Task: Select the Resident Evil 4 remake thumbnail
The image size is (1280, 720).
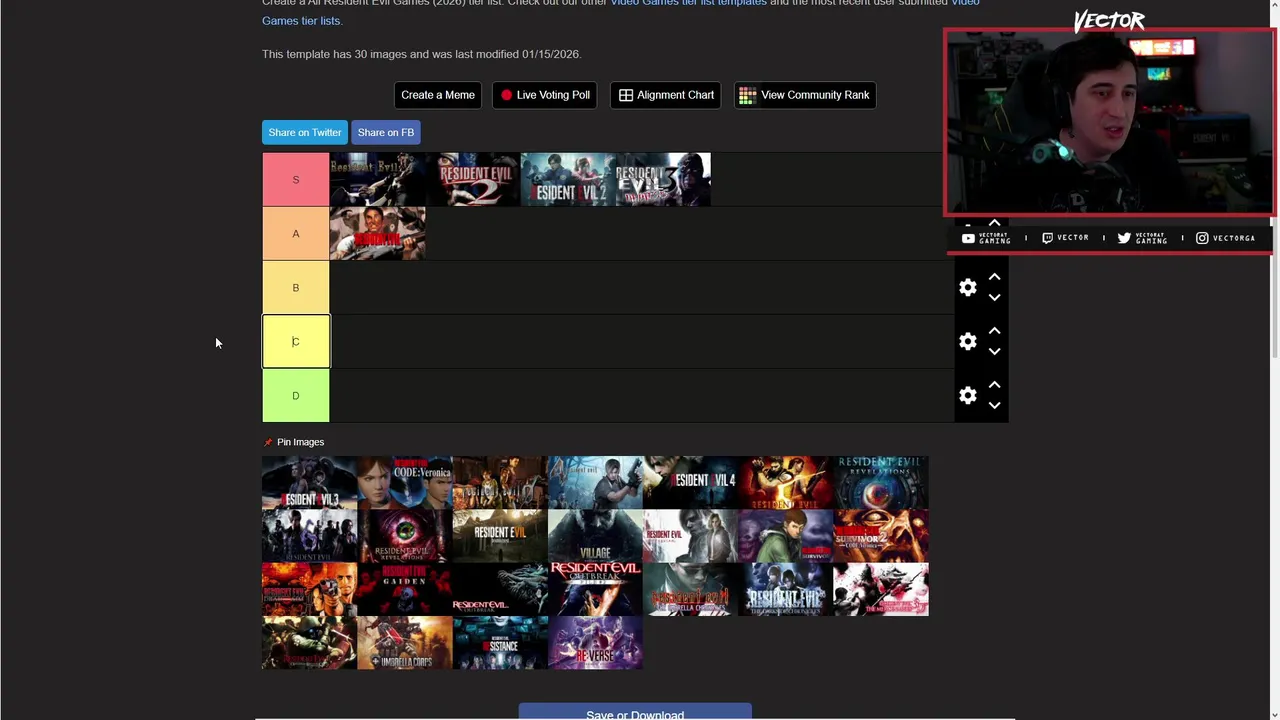Action: [690, 483]
